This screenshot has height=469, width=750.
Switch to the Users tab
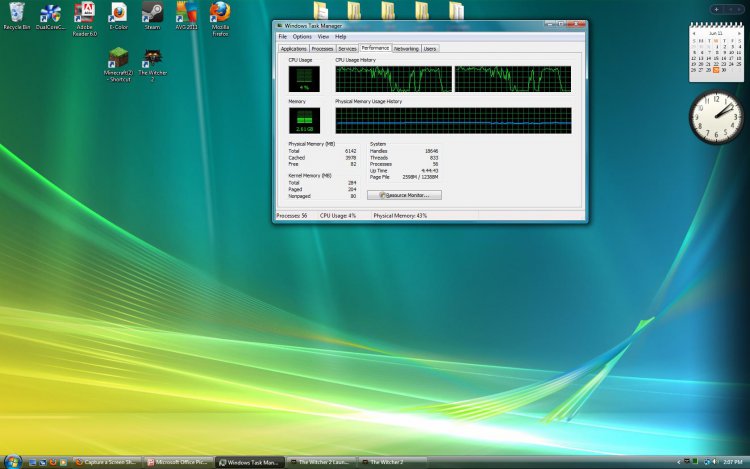(430, 49)
